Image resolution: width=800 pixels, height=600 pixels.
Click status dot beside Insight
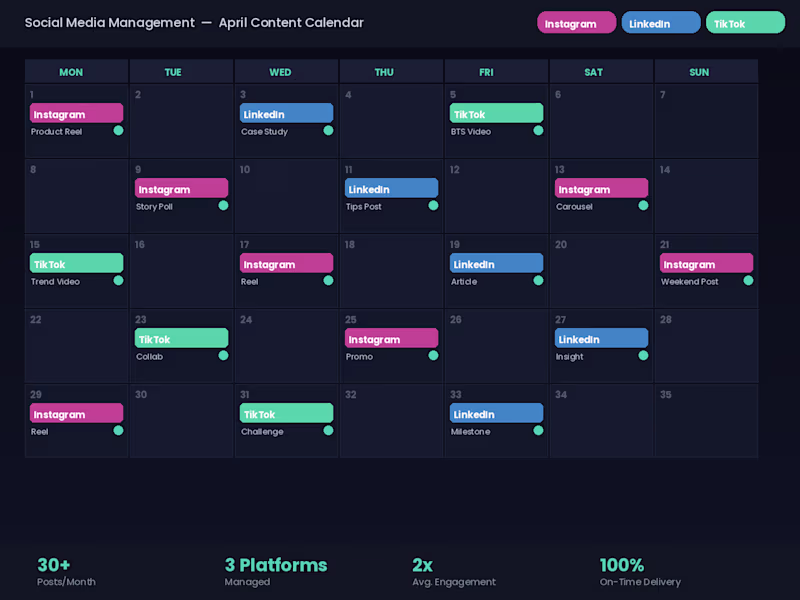(643, 356)
